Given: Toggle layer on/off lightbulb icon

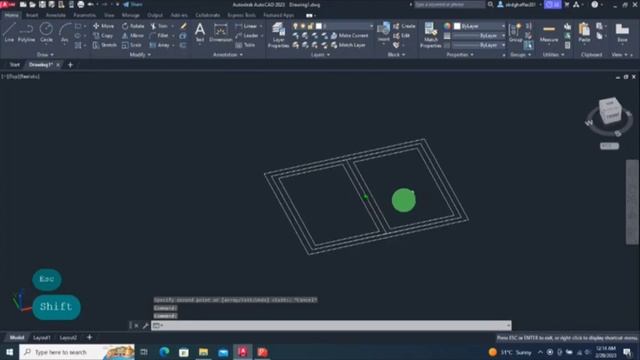Looking at the screenshot, I should (295, 26).
